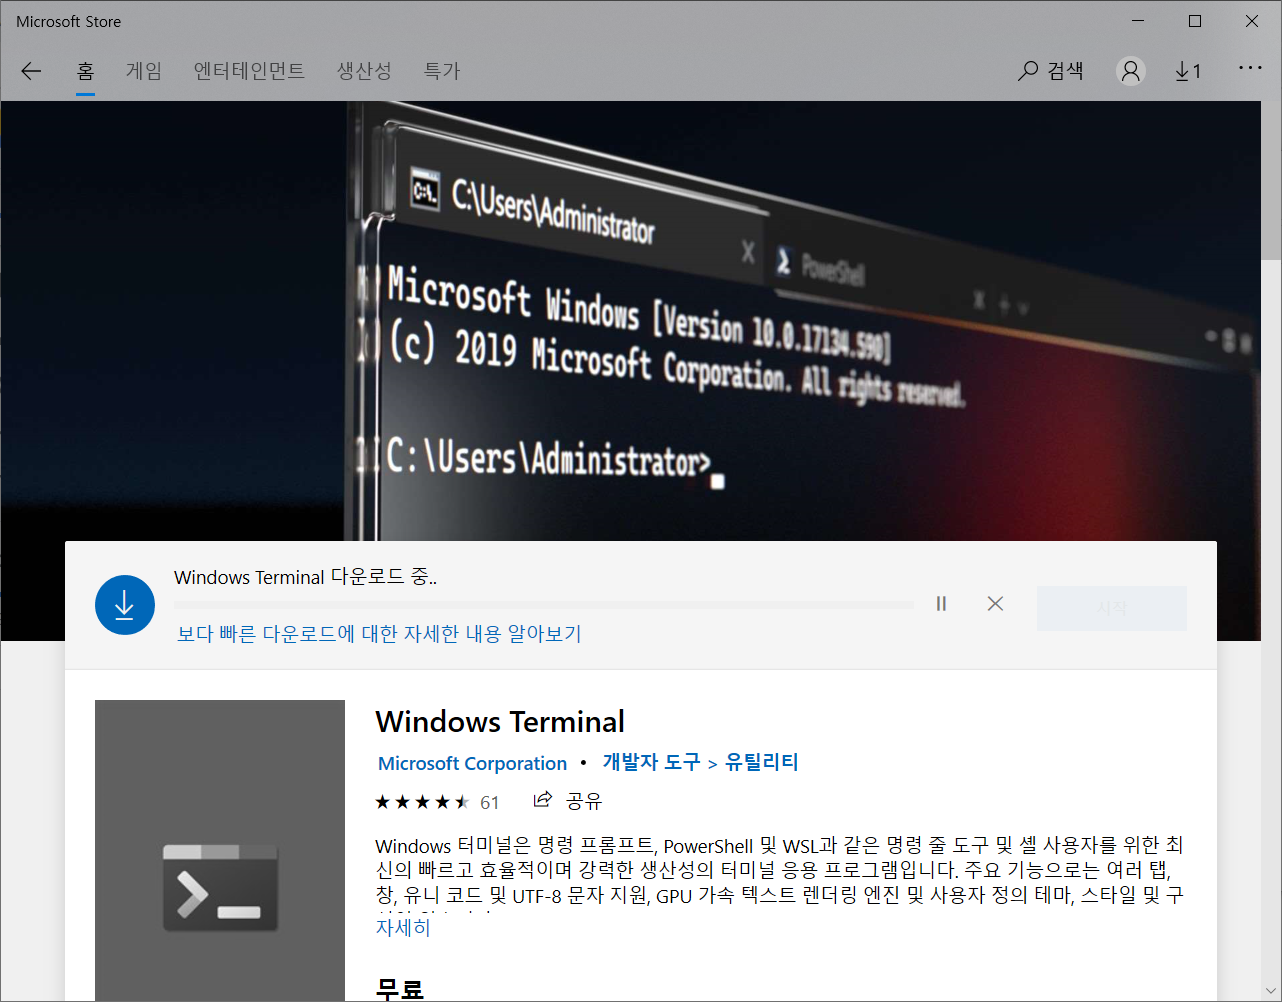1282x1002 pixels.
Task: Click the download progress bar
Action: (544, 605)
